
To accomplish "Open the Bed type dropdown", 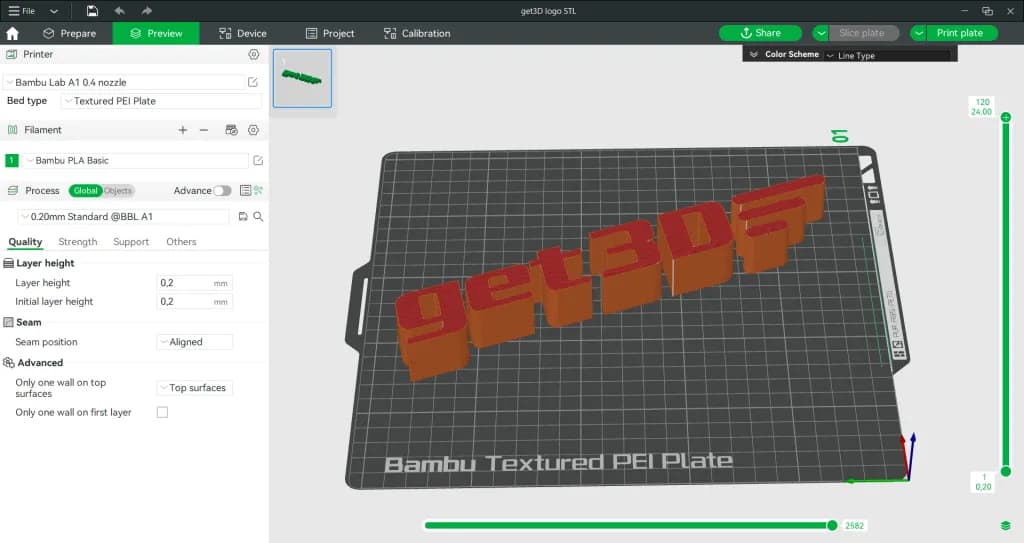I will 161,101.
